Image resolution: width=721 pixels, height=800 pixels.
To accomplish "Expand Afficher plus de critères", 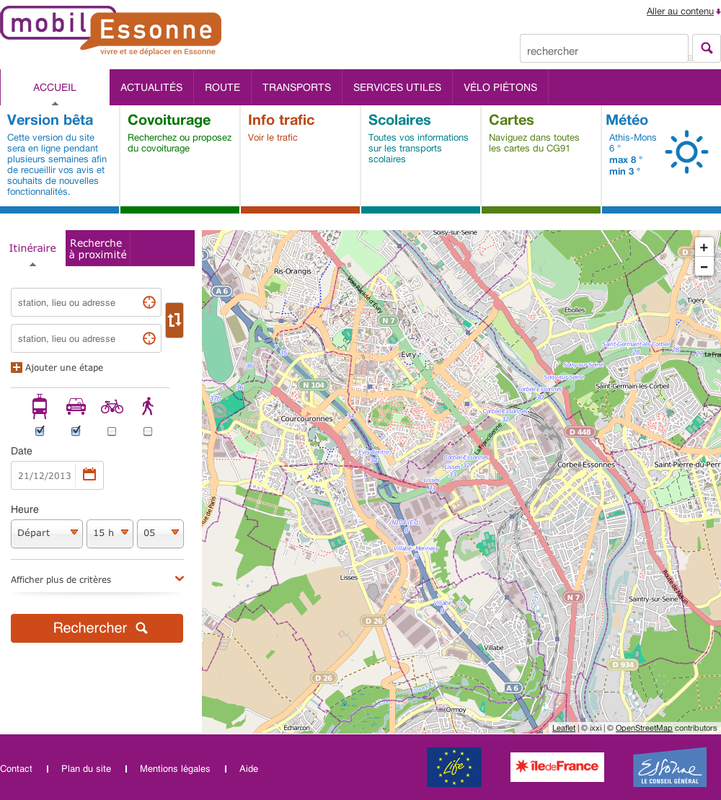I will [97, 579].
